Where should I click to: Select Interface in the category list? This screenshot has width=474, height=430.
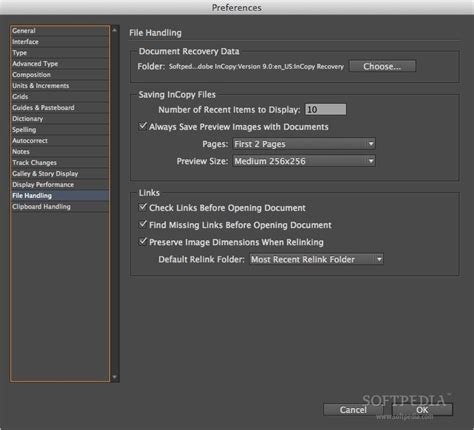tap(60, 42)
